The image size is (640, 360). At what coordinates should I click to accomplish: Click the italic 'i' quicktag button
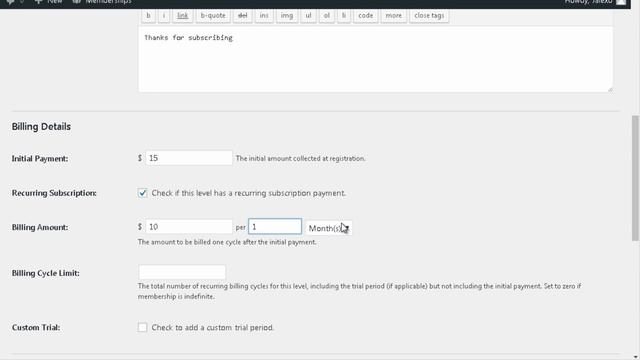click(164, 16)
